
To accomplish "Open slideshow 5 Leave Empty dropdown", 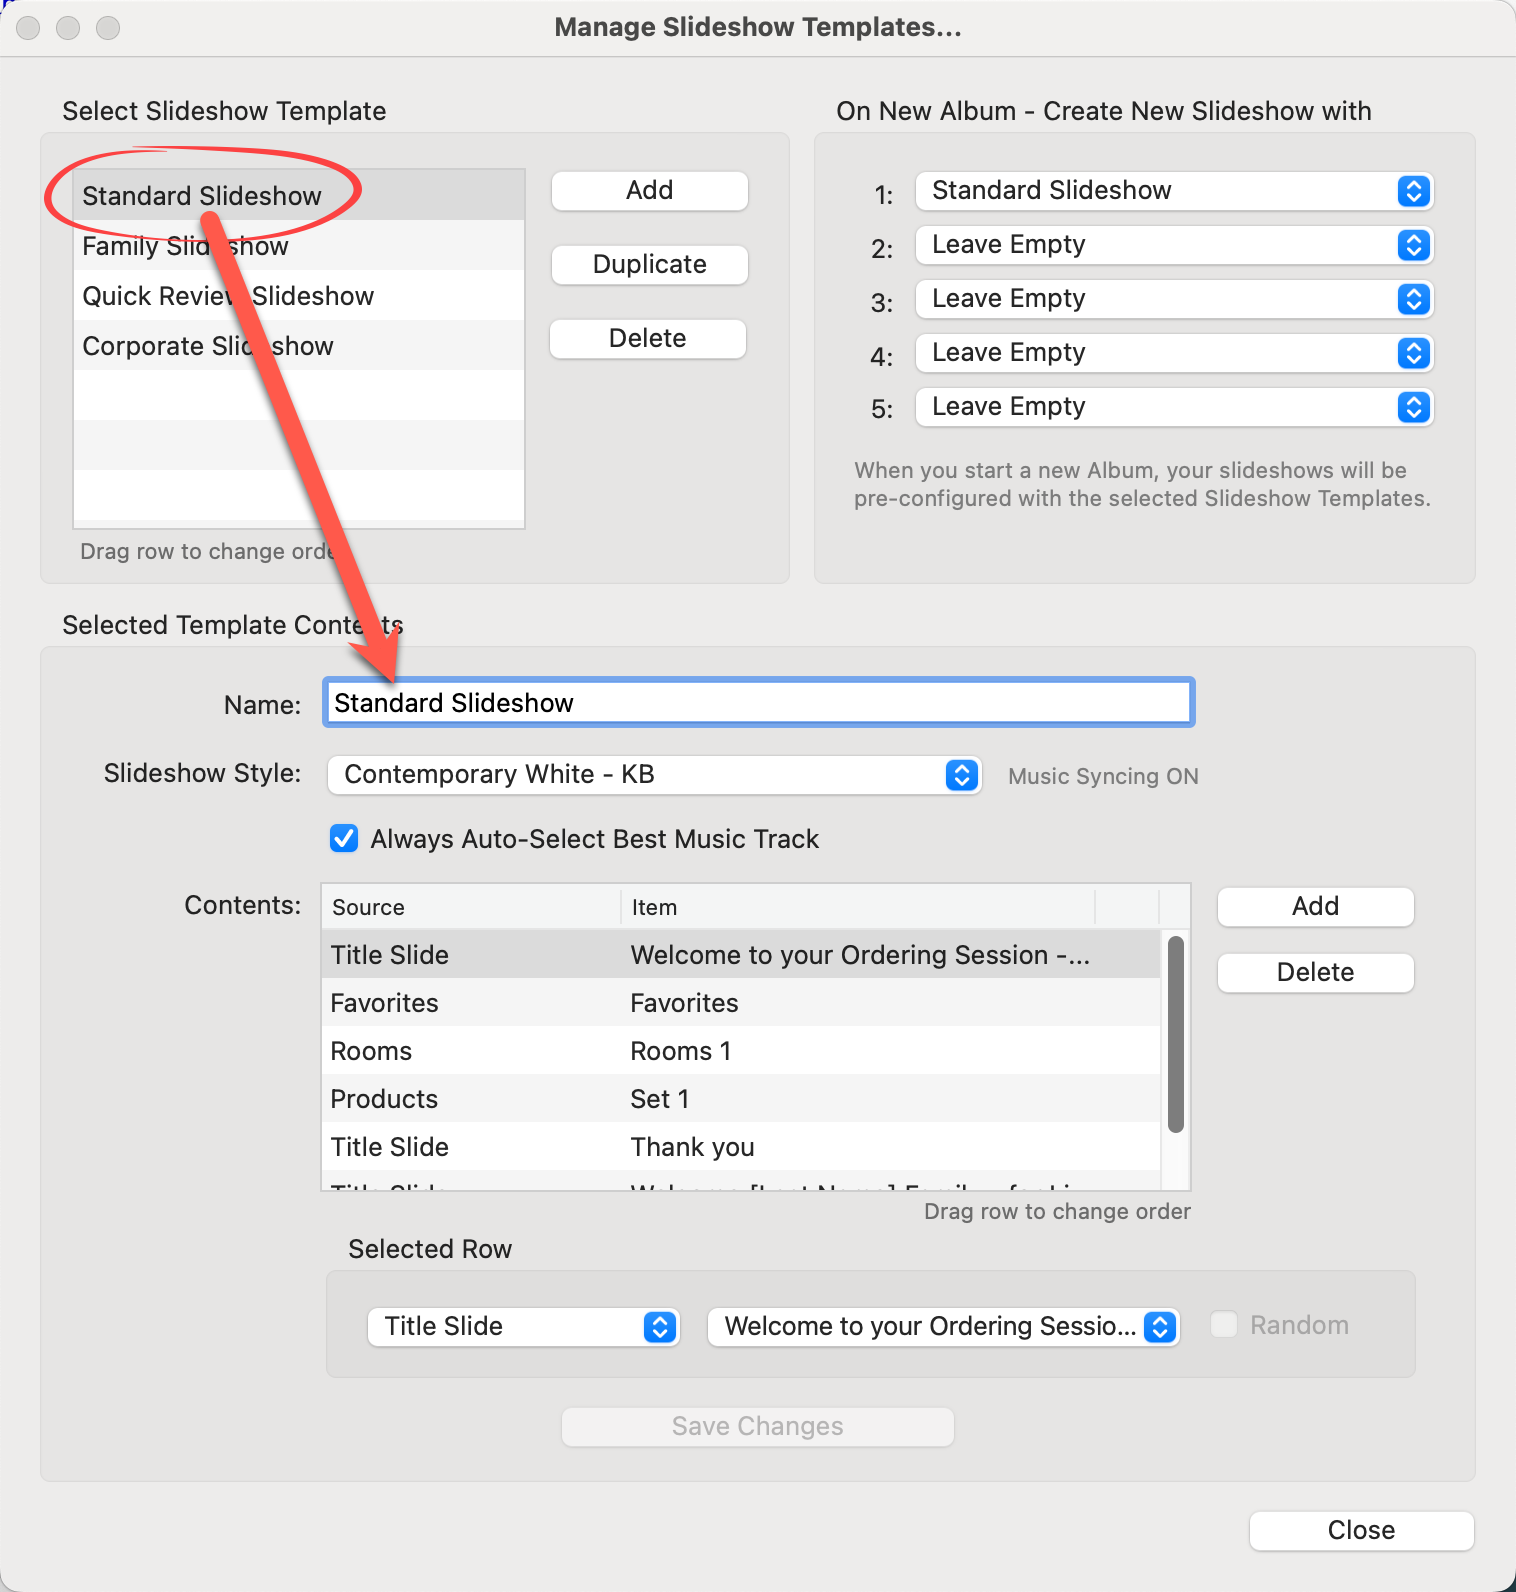I will tap(1174, 407).
